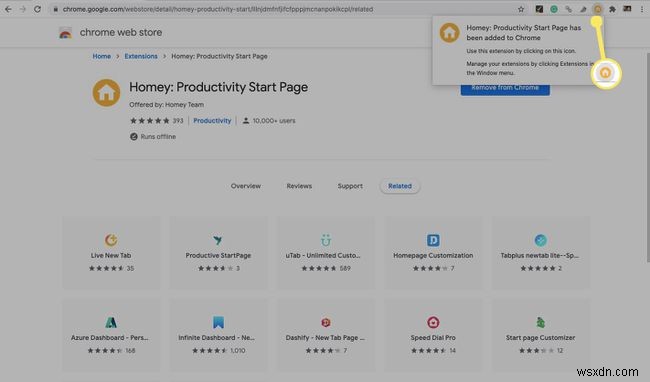The image size is (650, 382).
Task: Open the uTab magnet icon
Action: (326, 240)
